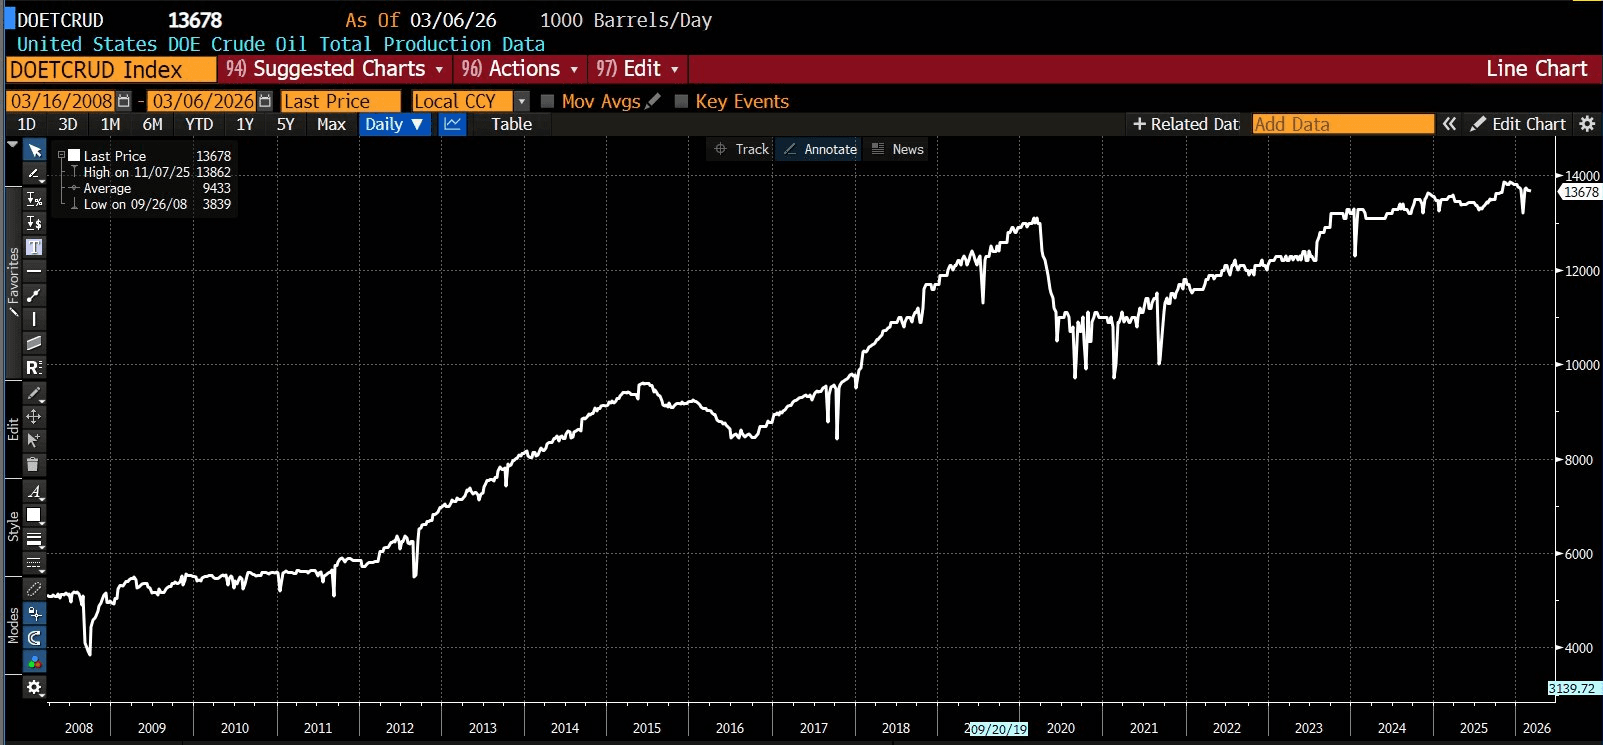This screenshot has width=1603, height=745.
Task: Choose the vertical line drawing tool
Action: (34, 319)
